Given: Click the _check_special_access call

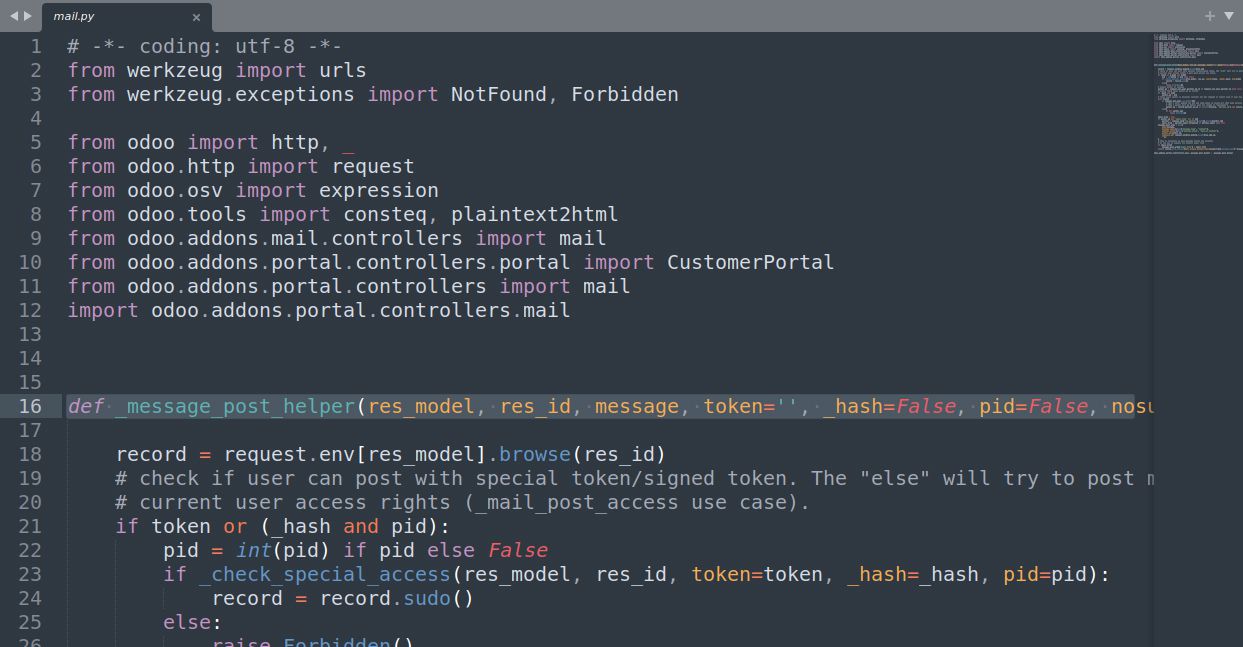Looking at the screenshot, I should point(326,574).
